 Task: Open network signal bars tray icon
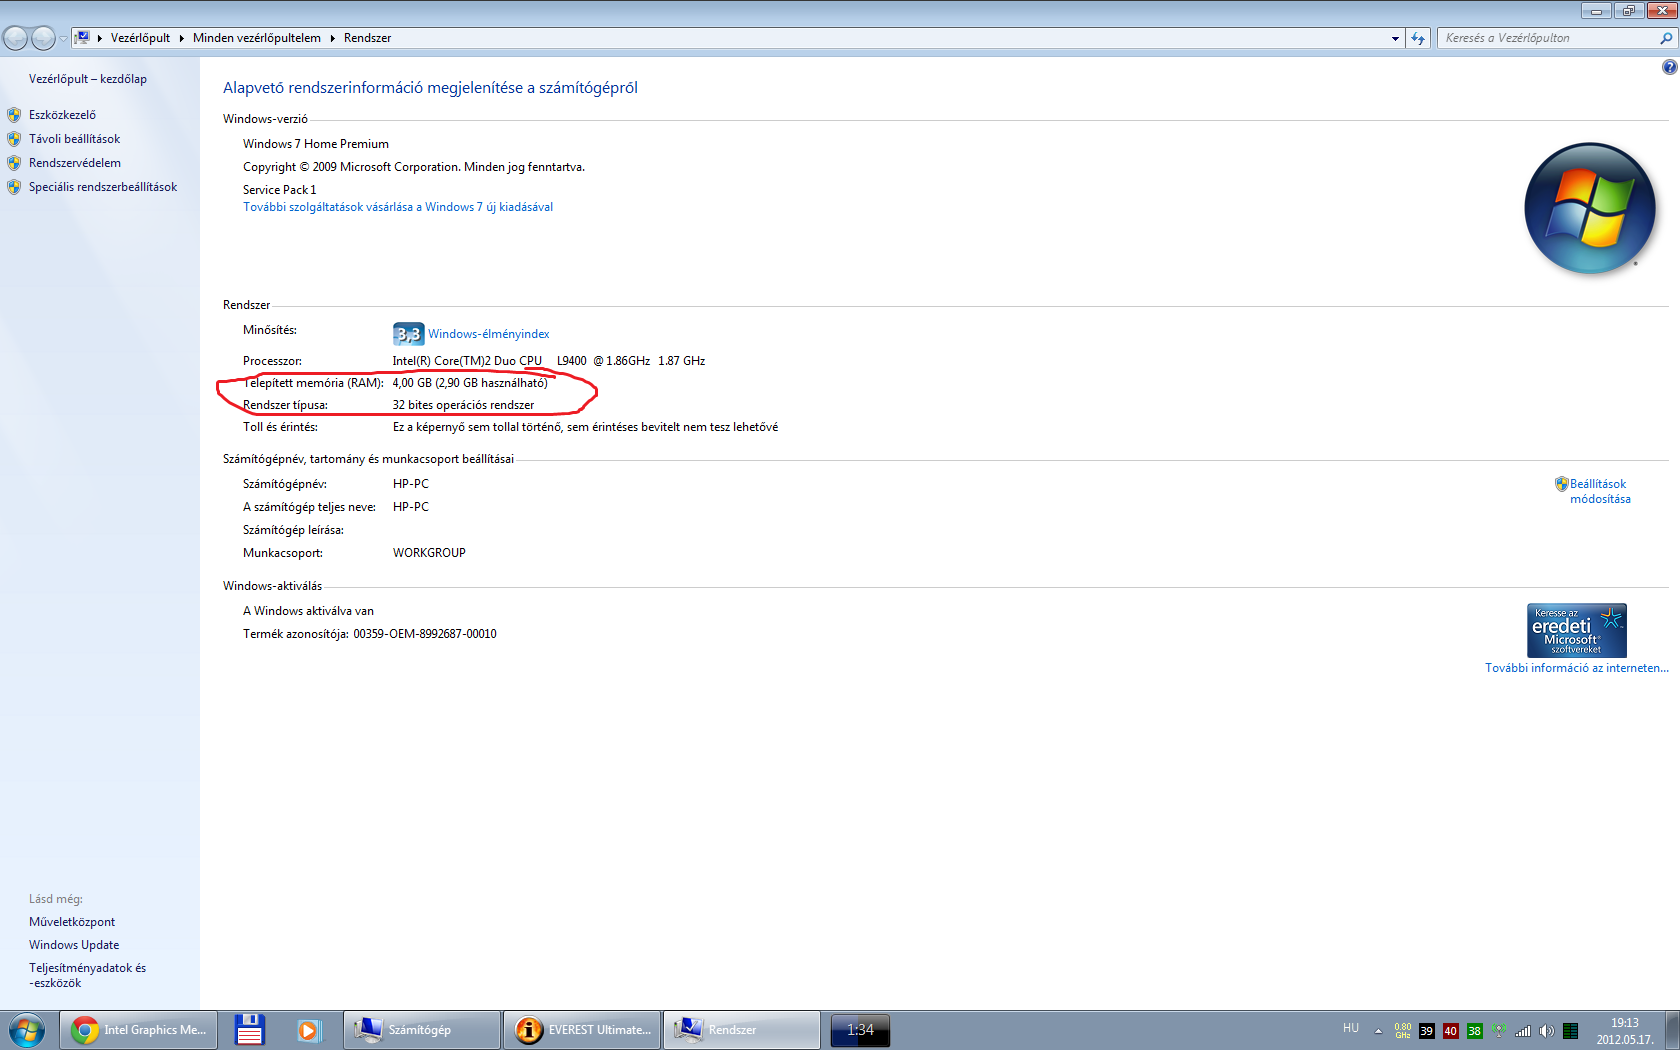(1523, 1031)
